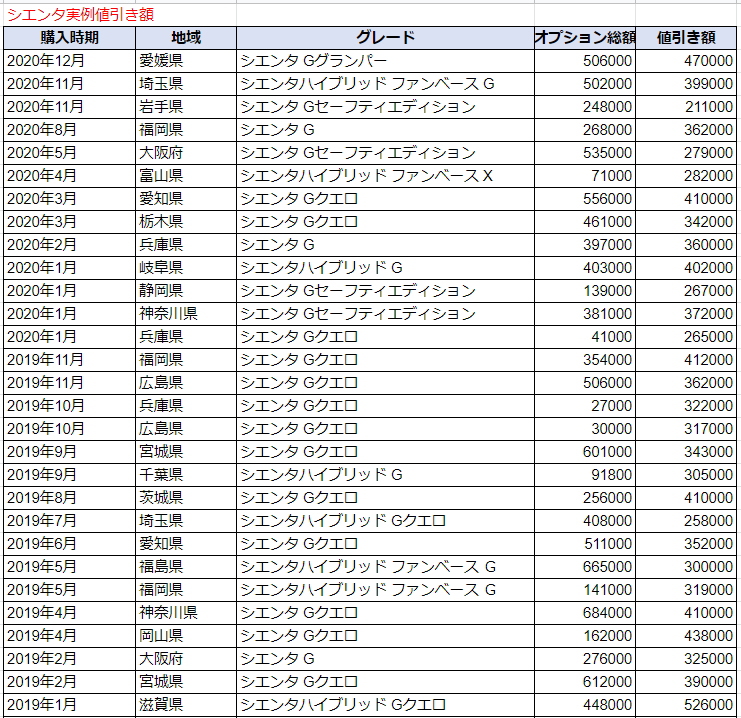Select the 2020年8月 date cell
Image resolution: width=741 pixels, height=718 pixels.
point(69,130)
